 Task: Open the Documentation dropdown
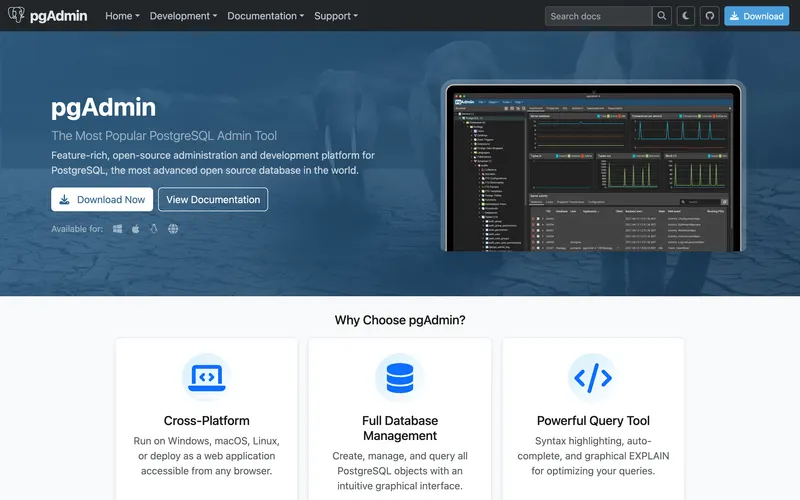tap(265, 16)
